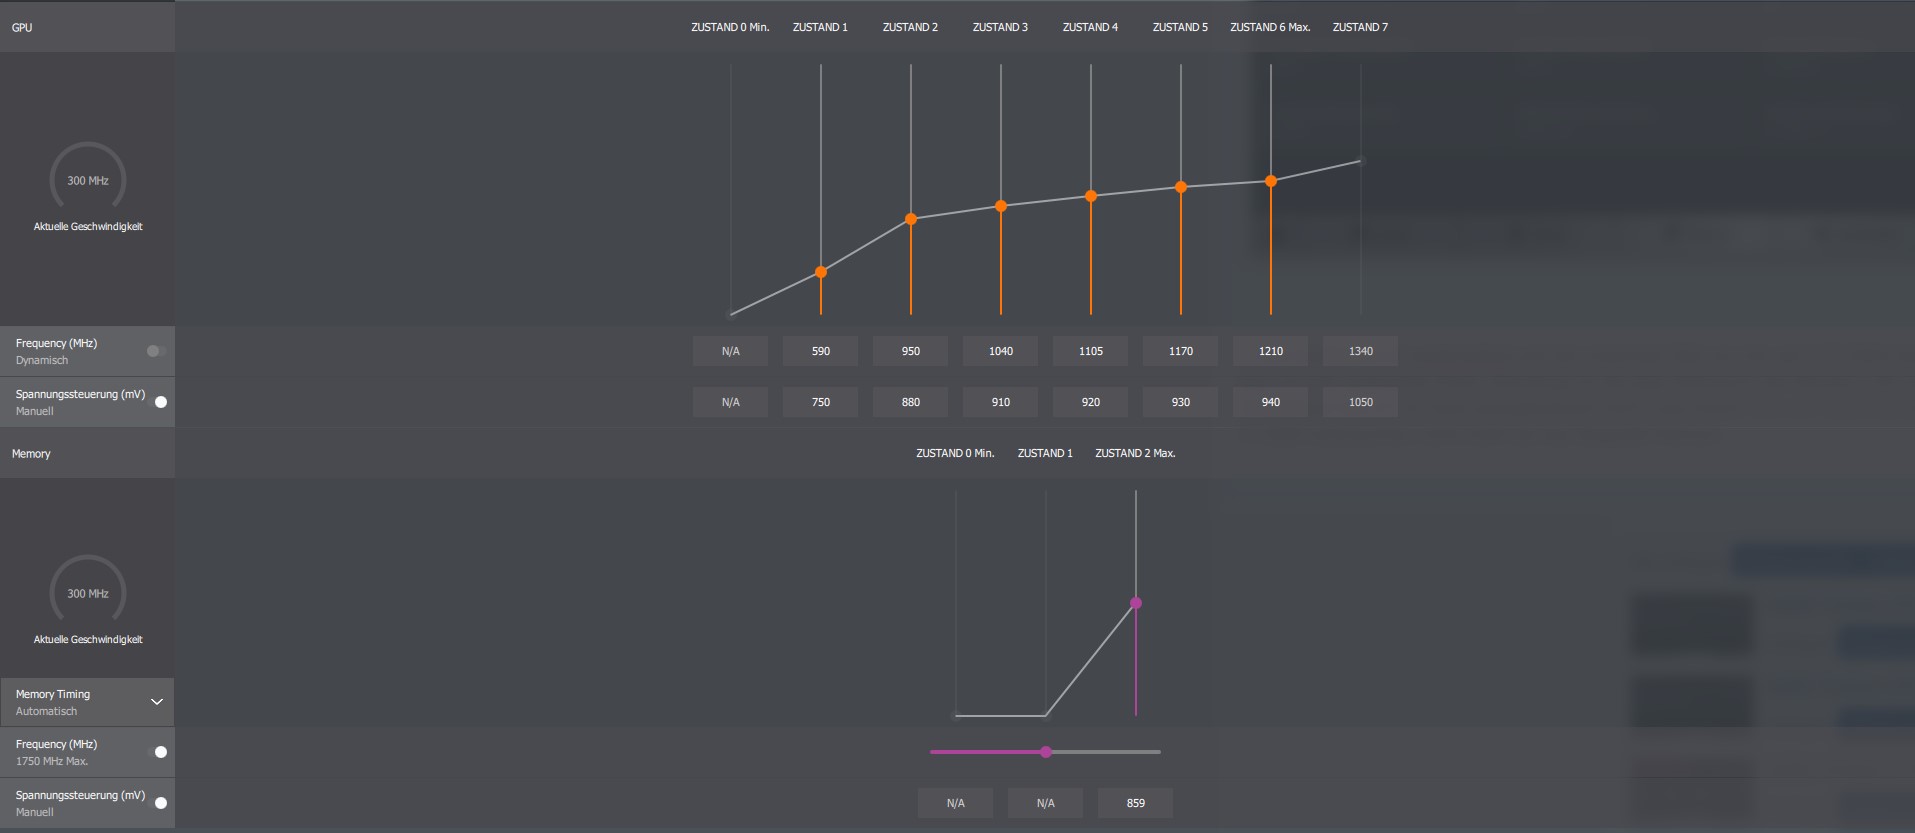The width and height of the screenshot is (1915, 833).
Task: Click the 590 frequency field
Action: 821,351
